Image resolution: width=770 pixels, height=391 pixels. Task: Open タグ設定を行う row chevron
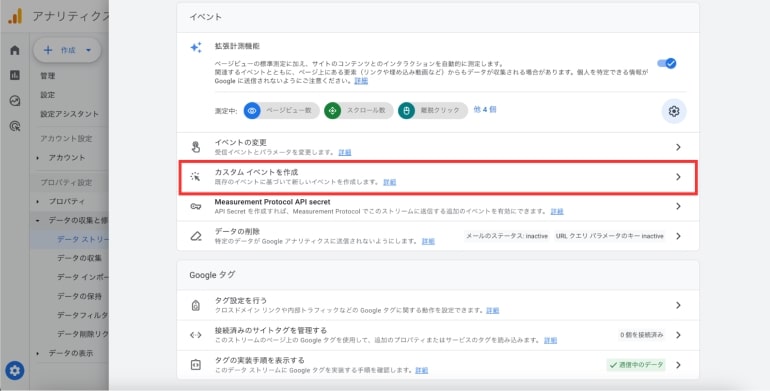(x=678, y=306)
